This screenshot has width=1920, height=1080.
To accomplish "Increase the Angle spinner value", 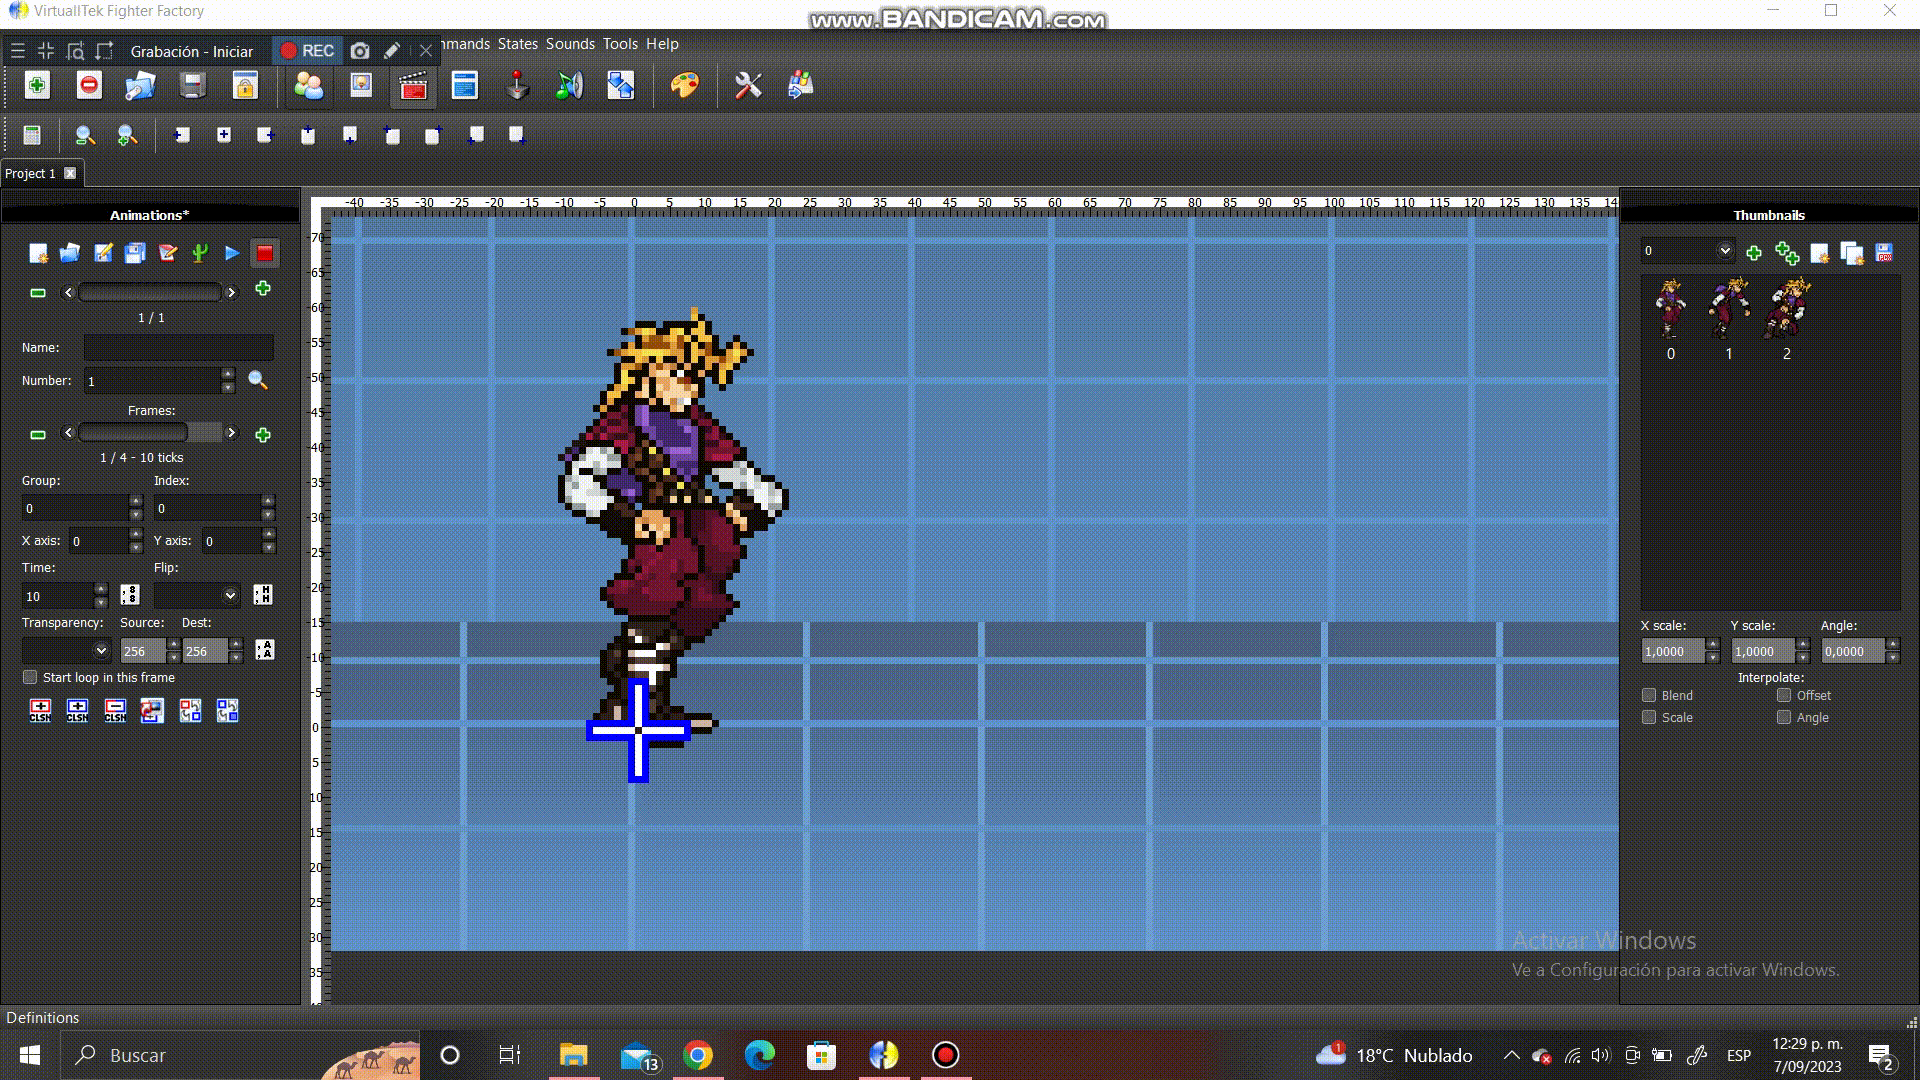I will click(1892, 645).
